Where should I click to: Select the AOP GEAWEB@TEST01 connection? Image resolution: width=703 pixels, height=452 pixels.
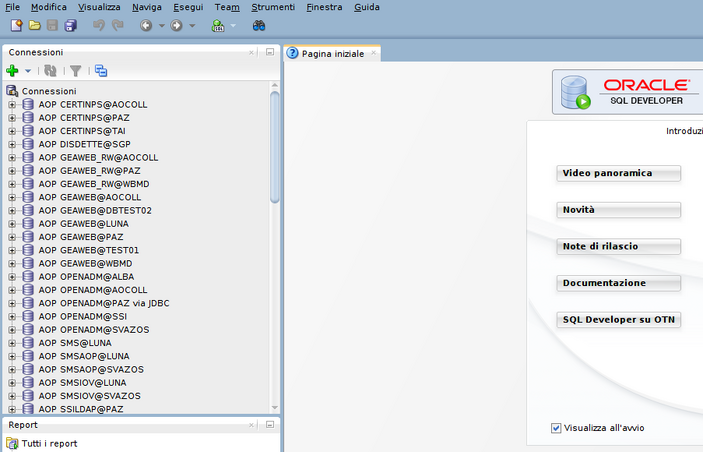point(89,250)
